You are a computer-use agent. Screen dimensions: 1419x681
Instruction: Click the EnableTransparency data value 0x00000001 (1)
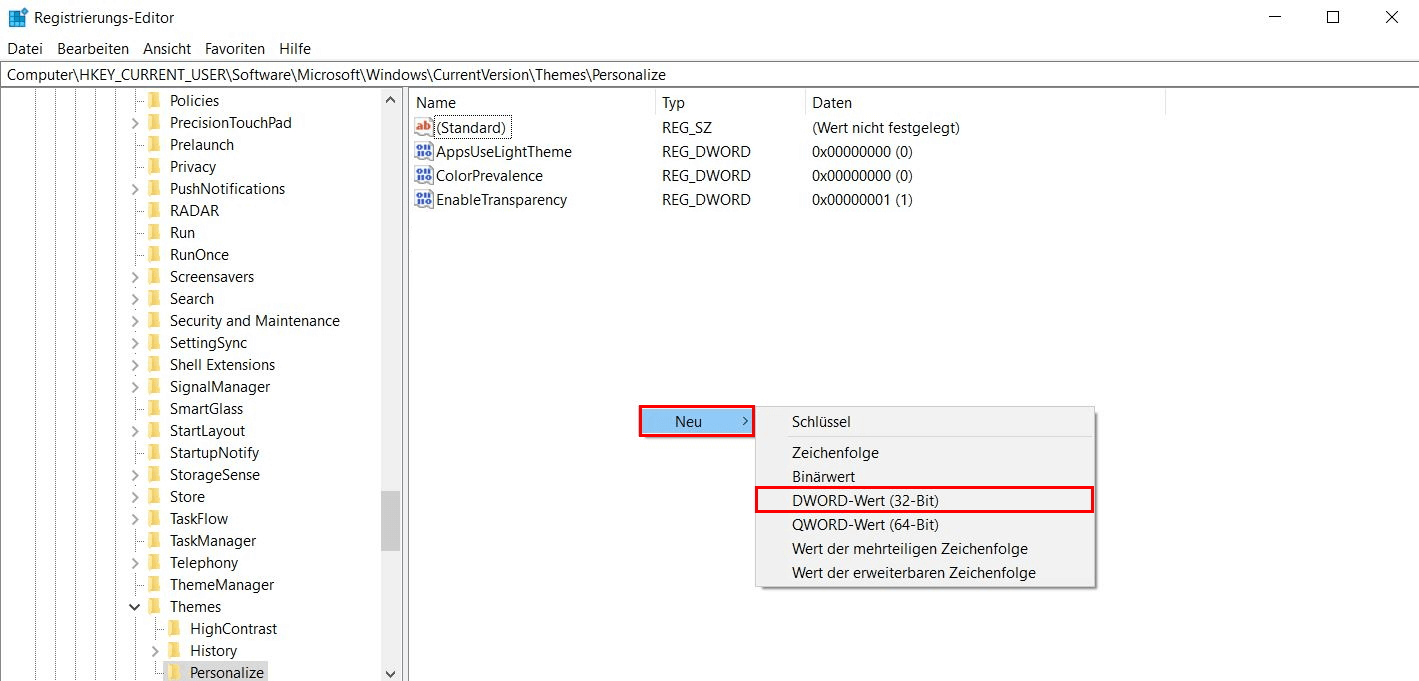tap(862, 199)
